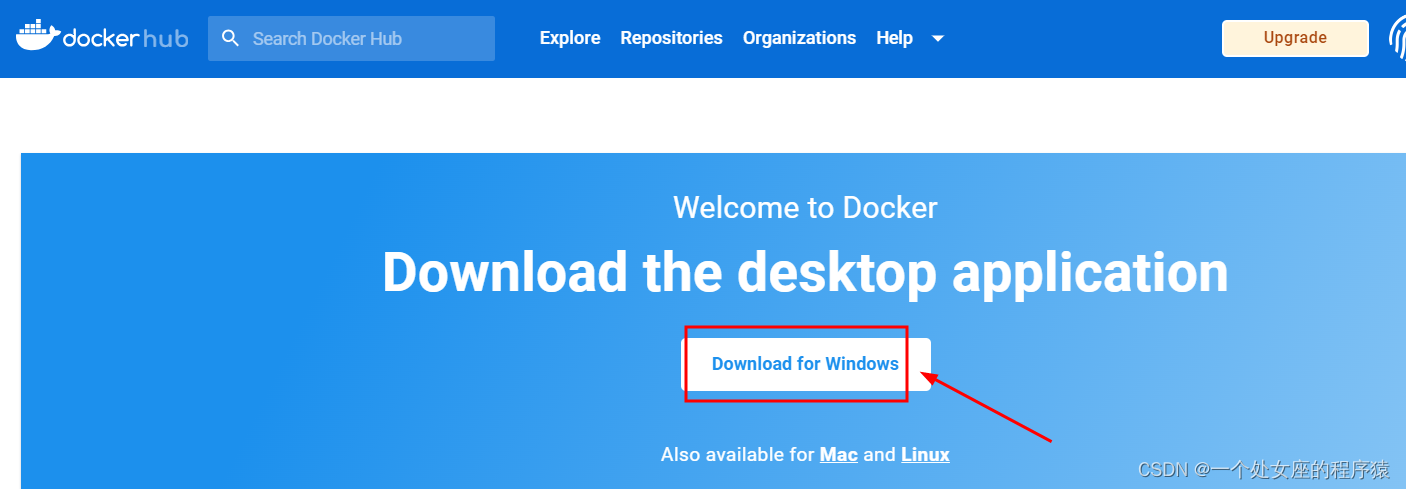This screenshot has height=489, width=1406.
Task: Expand the Help dropdown arrow
Action: coord(937,39)
